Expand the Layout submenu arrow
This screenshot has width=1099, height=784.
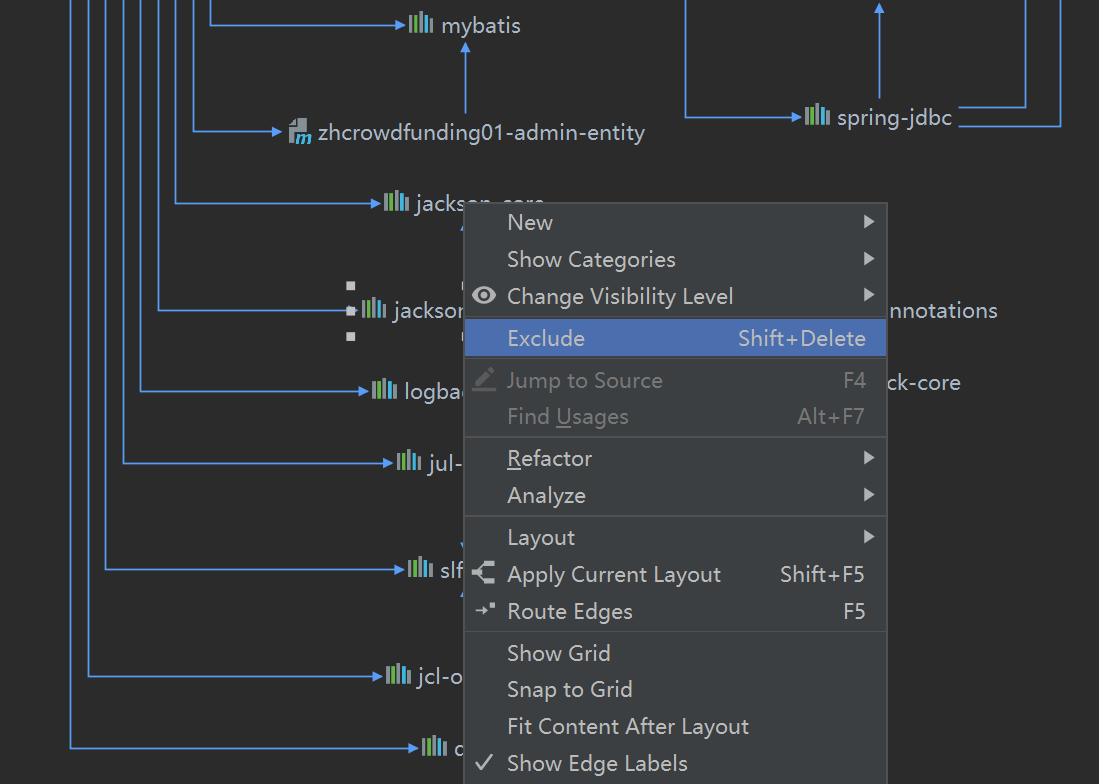pyautogui.click(x=869, y=537)
